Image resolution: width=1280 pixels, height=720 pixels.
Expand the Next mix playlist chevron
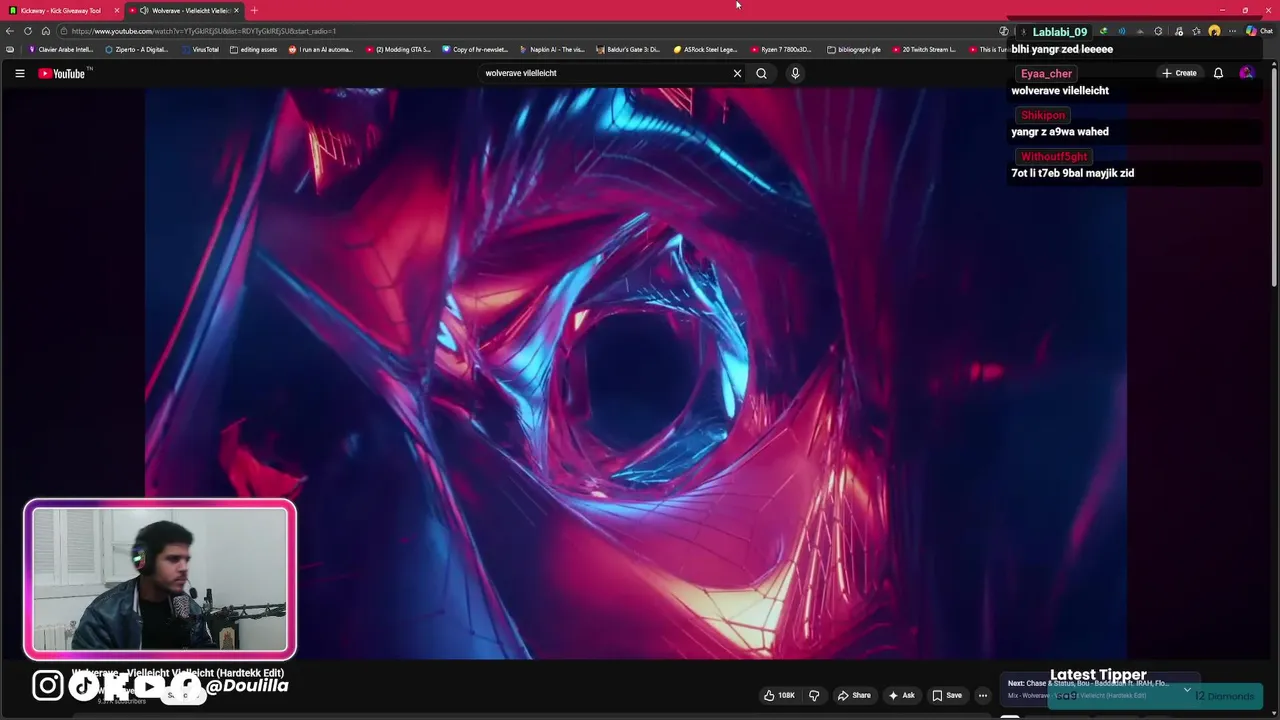tap(1187, 689)
